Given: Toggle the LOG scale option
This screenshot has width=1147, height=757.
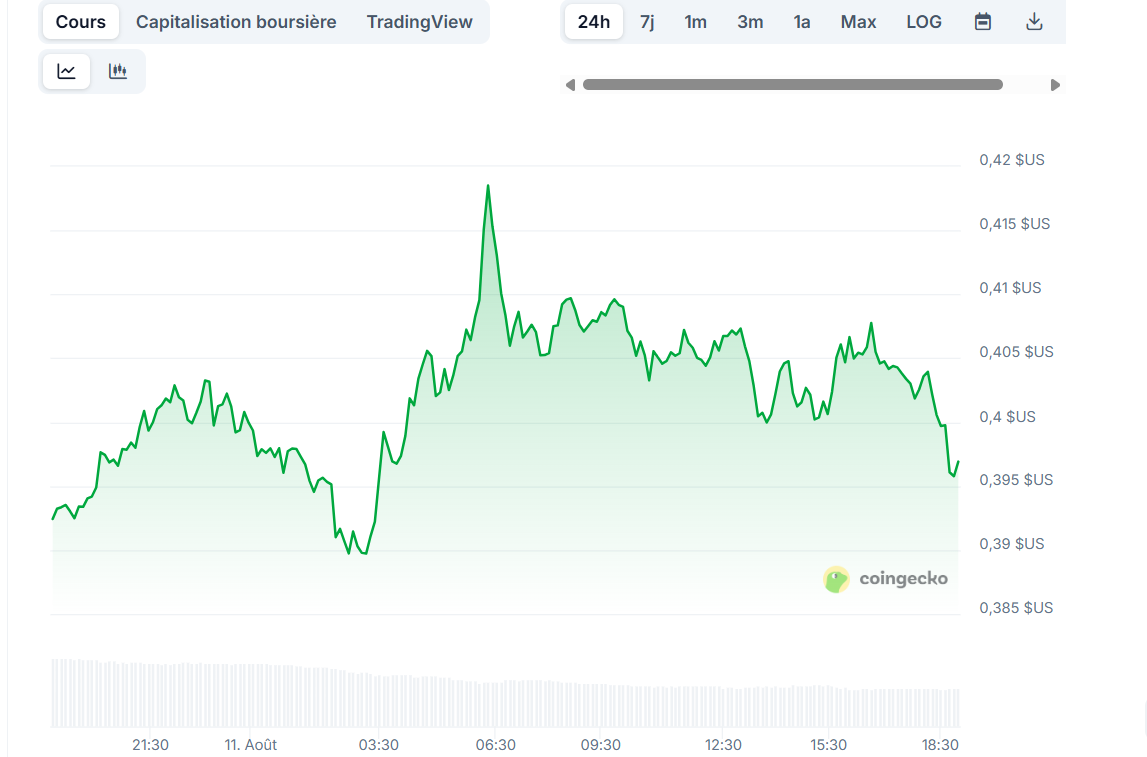Looking at the screenshot, I should 923,21.
